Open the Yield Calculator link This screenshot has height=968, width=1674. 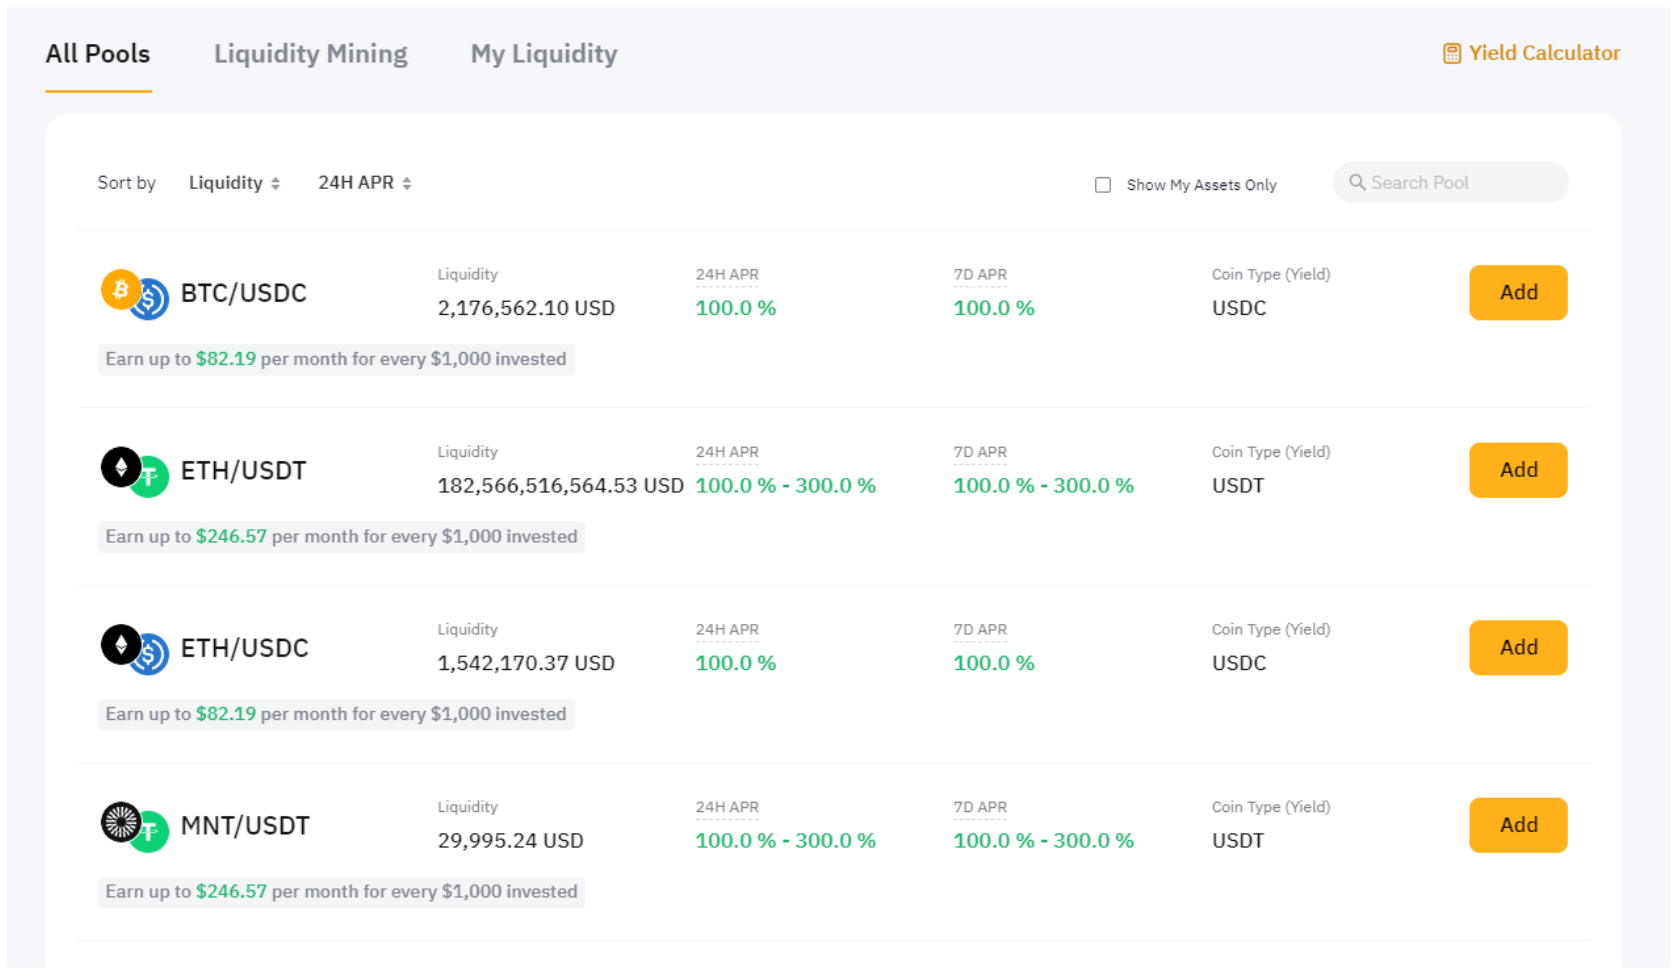point(1543,54)
